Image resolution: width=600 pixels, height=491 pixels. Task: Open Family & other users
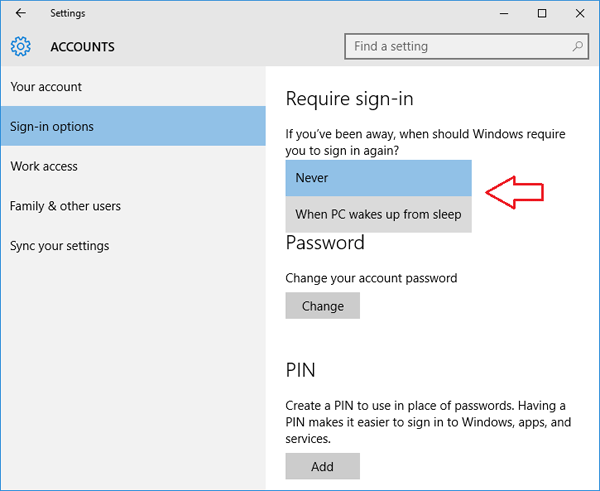[x=65, y=206]
